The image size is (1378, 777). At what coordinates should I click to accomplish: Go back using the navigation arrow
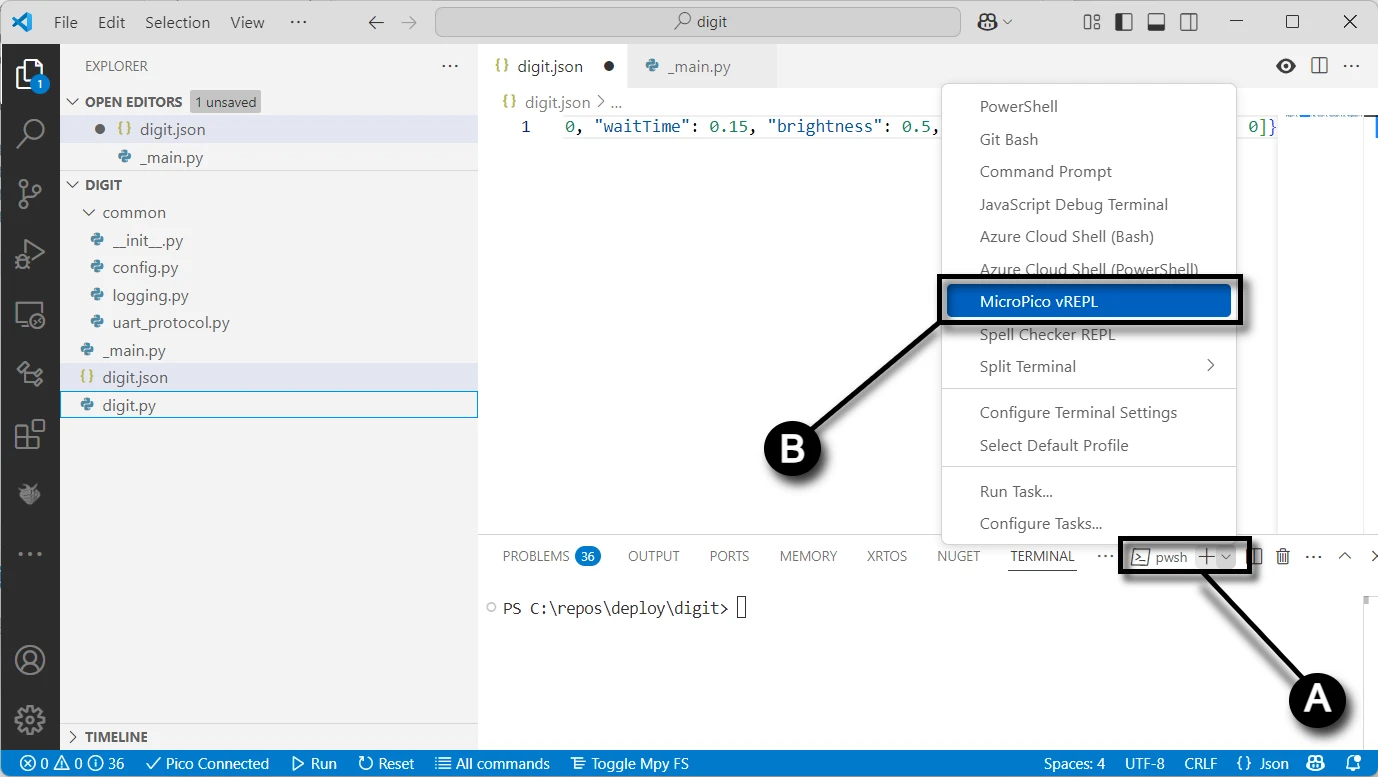376,22
